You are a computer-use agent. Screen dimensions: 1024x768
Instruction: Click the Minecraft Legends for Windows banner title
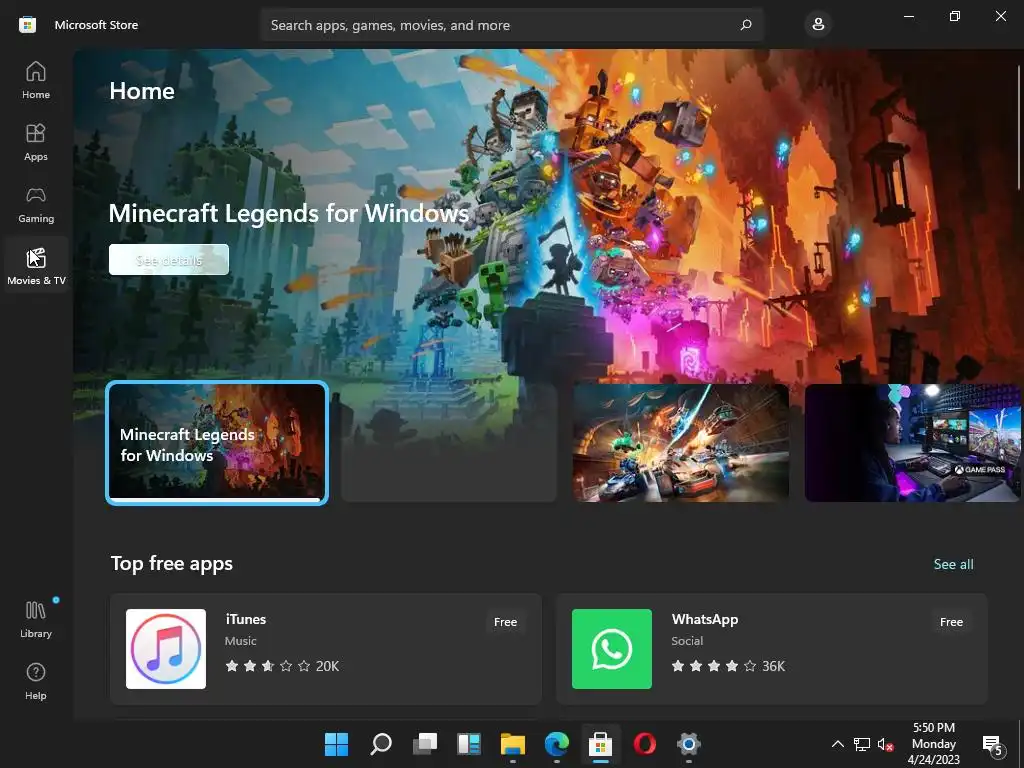pos(289,214)
